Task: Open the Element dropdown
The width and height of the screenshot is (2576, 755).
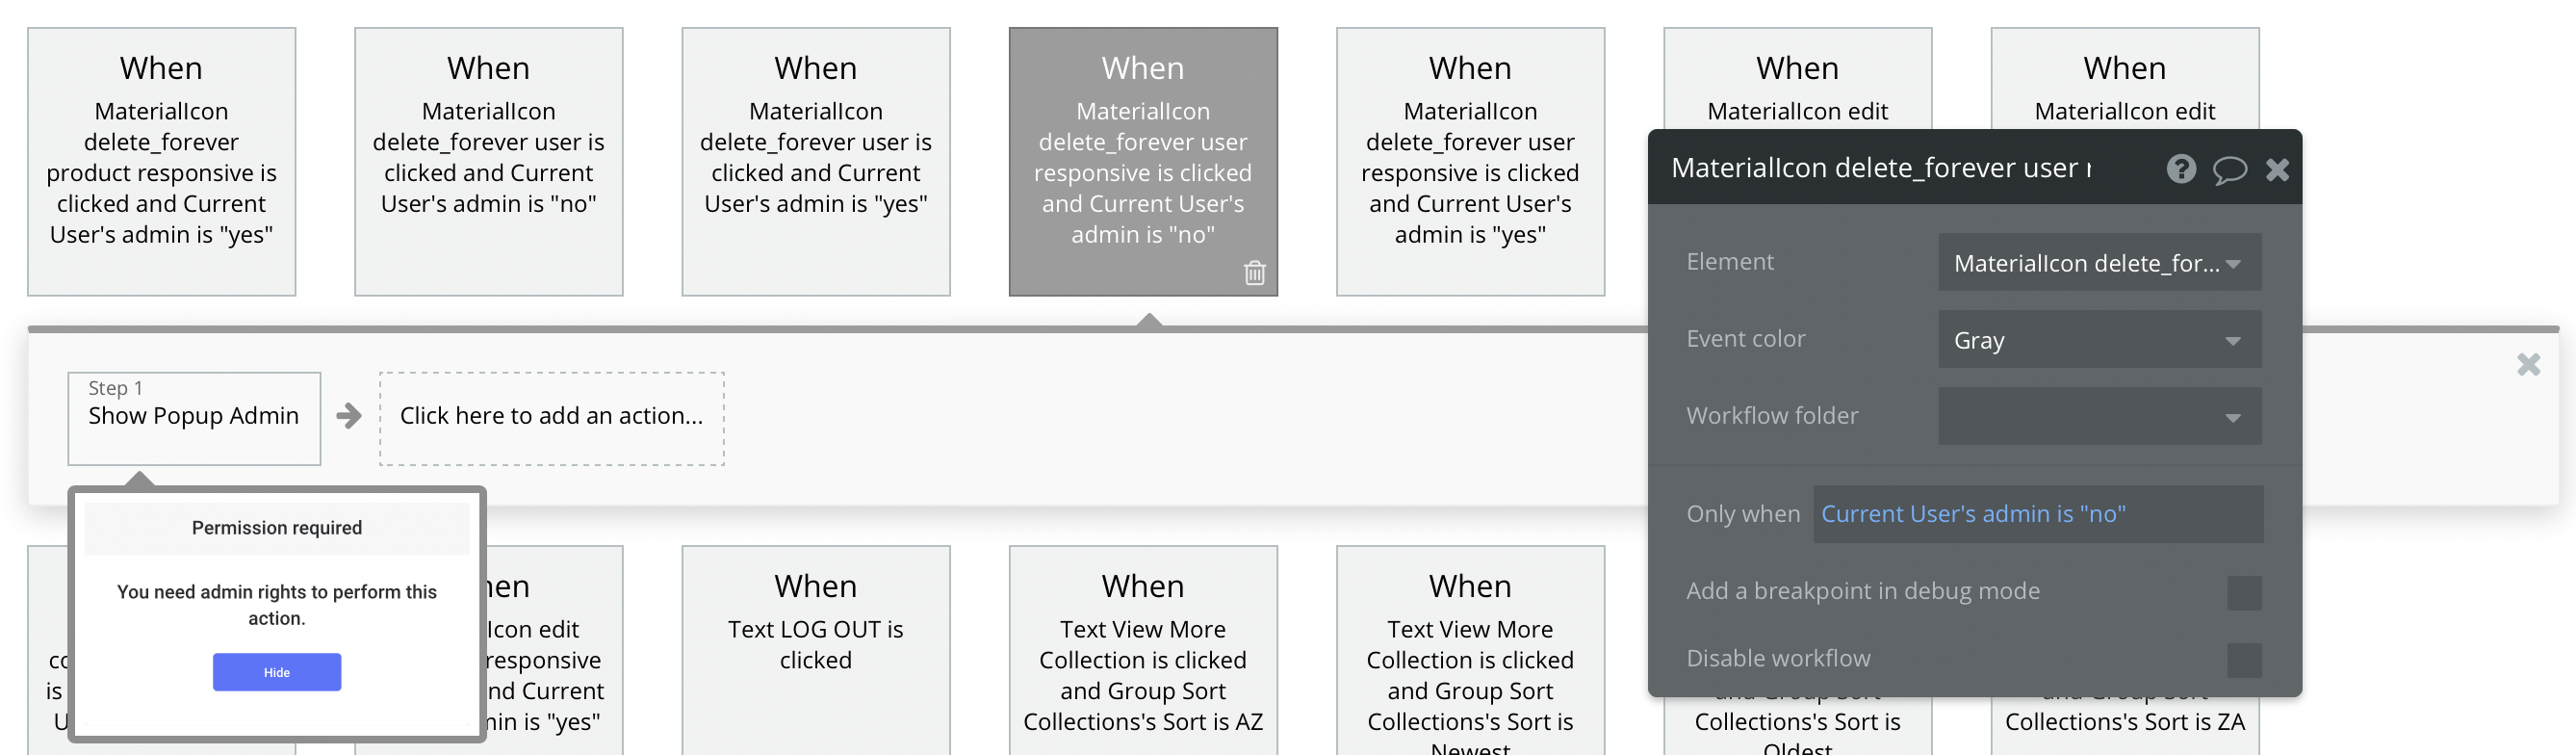Action: click(x=2099, y=263)
